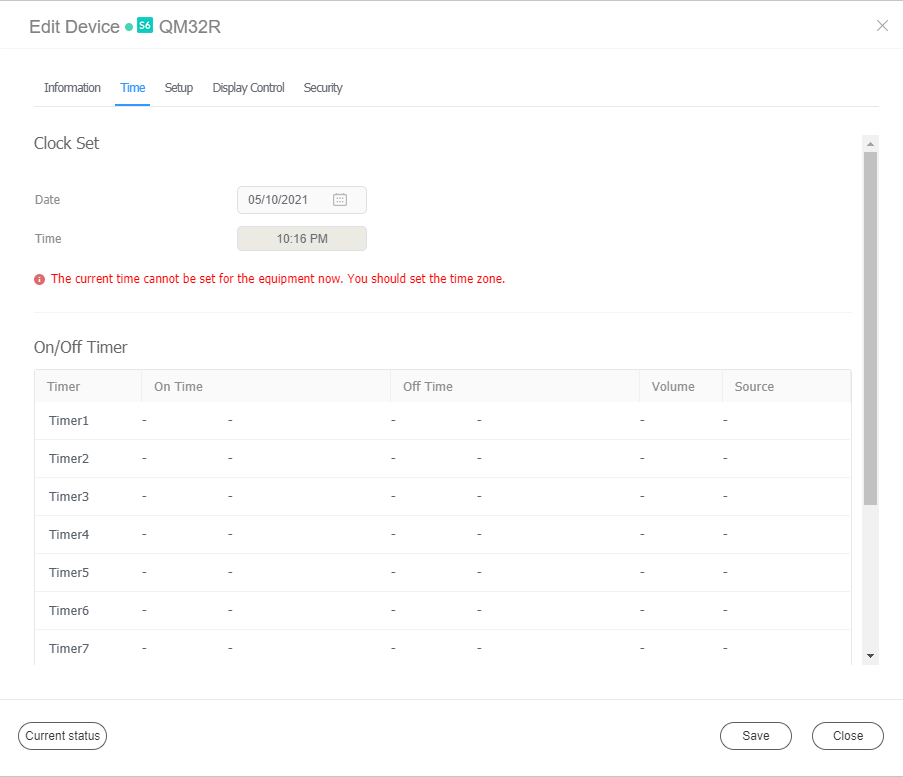Screen dimensions: 903x777
Task: Open the calendar date picker icon
Action: pos(340,199)
